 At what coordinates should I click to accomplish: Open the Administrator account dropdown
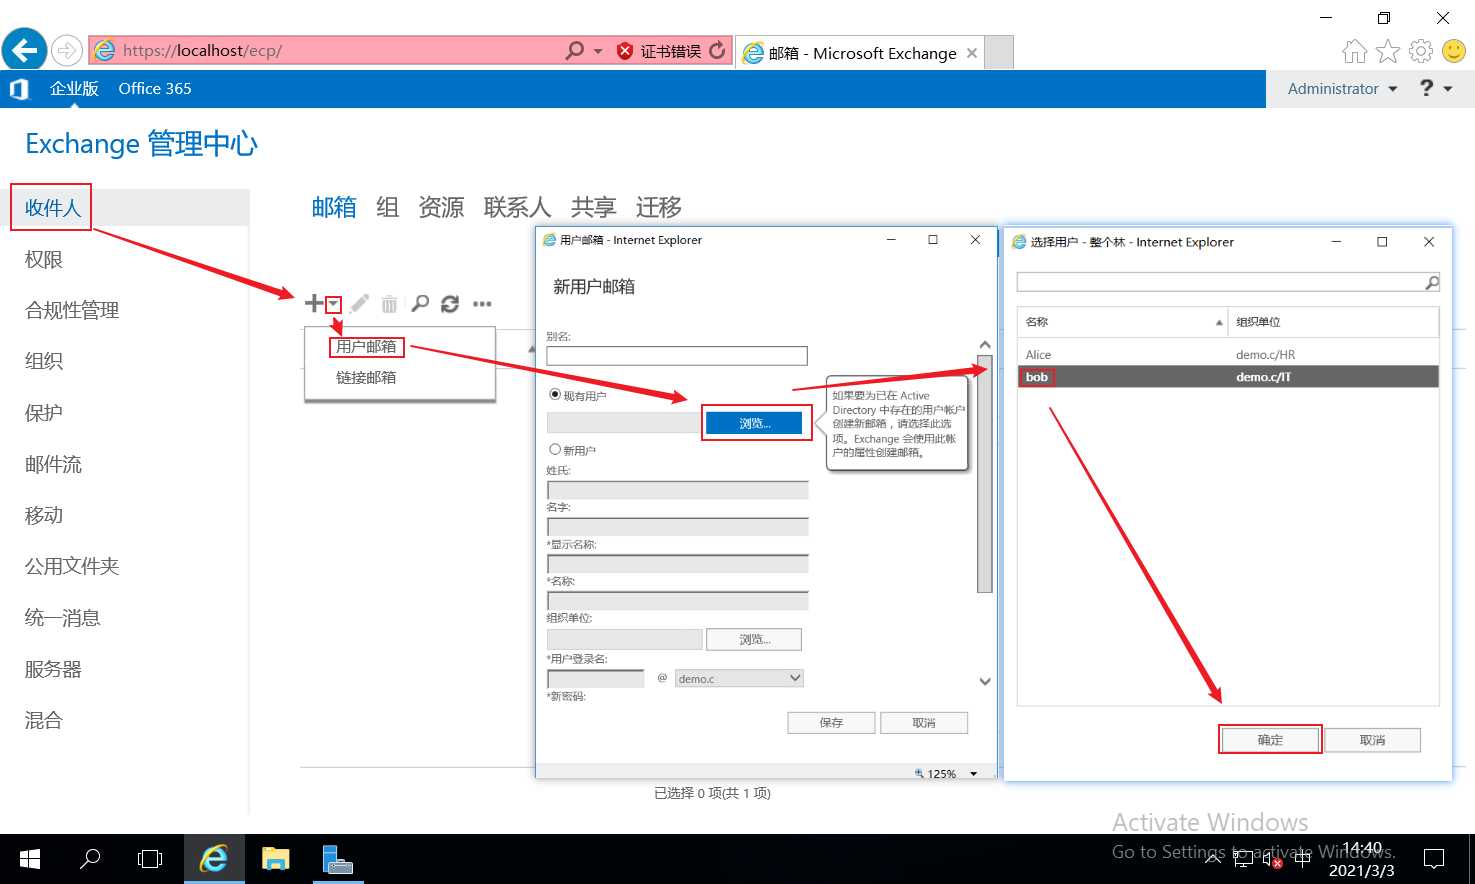[x=1339, y=88]
